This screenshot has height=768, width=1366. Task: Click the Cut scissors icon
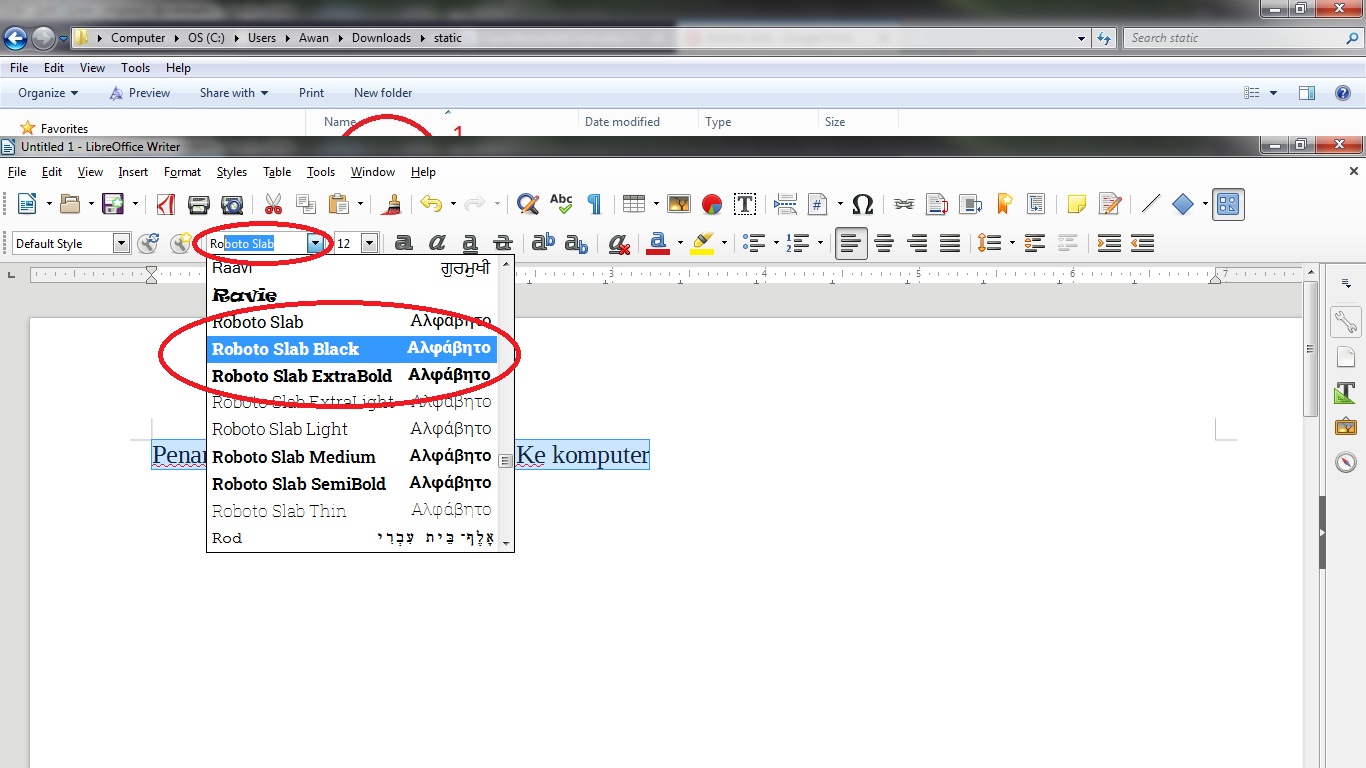273,204
